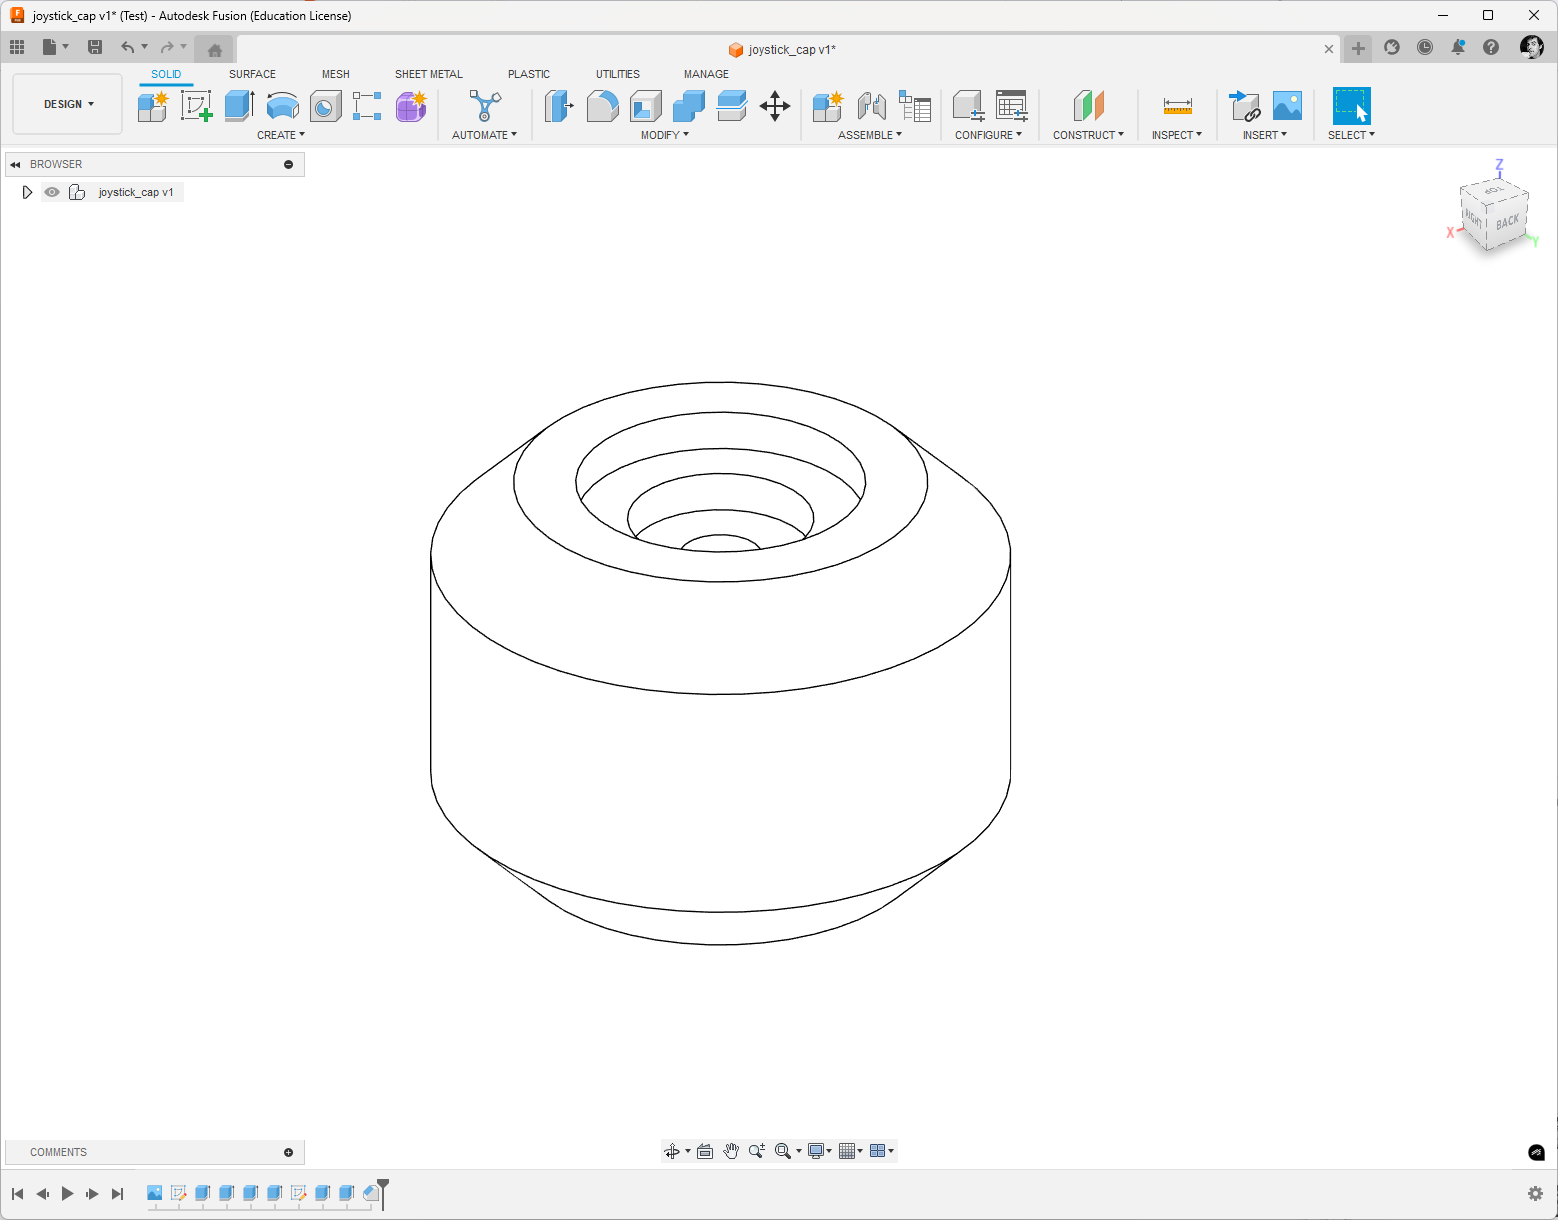Select the Fillet tool

tap(602, 106)
